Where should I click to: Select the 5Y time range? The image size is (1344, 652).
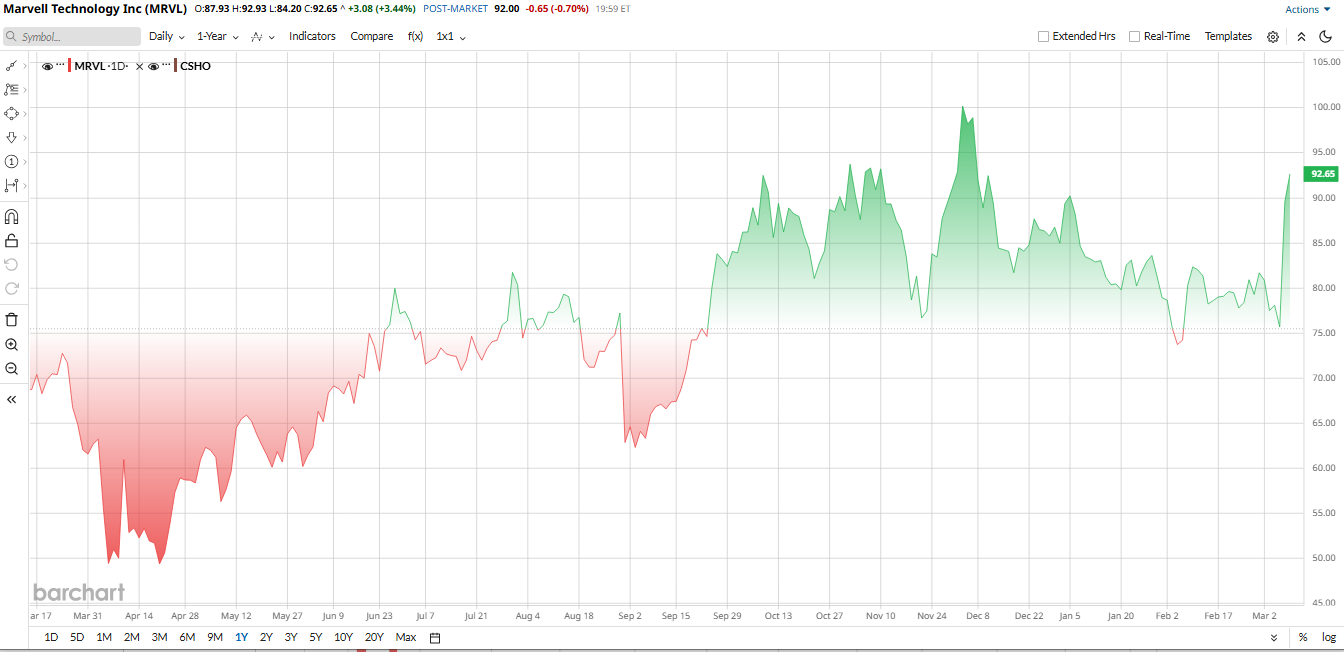[315, 637]
